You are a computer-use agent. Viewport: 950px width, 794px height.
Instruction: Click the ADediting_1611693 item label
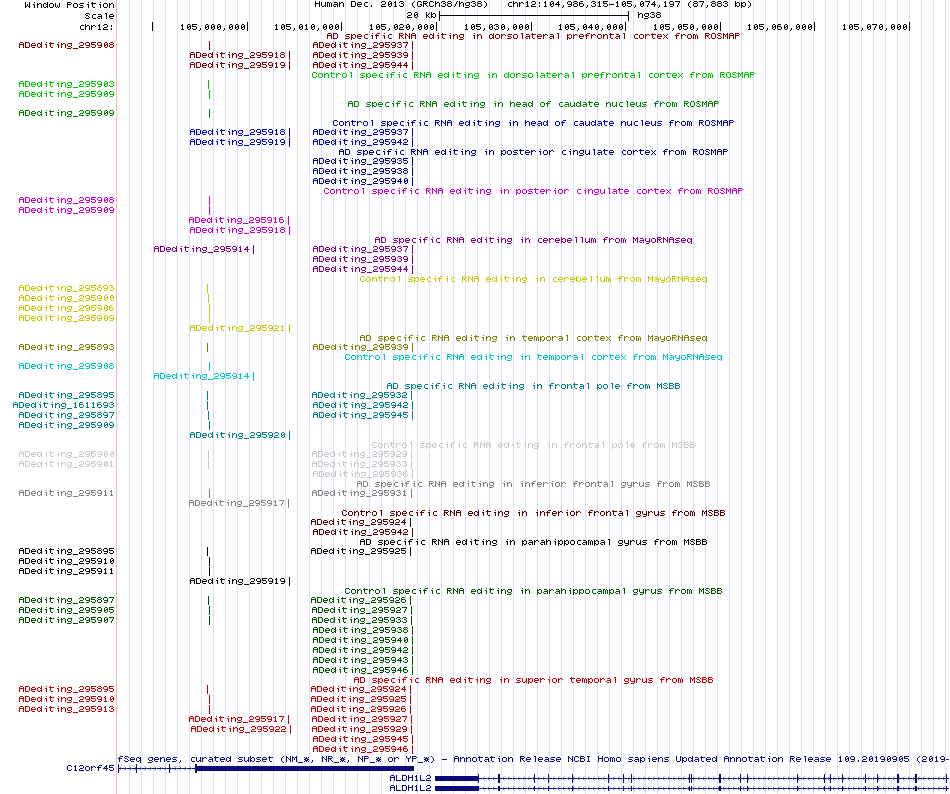pyautogui.click(x=64, y=405)
